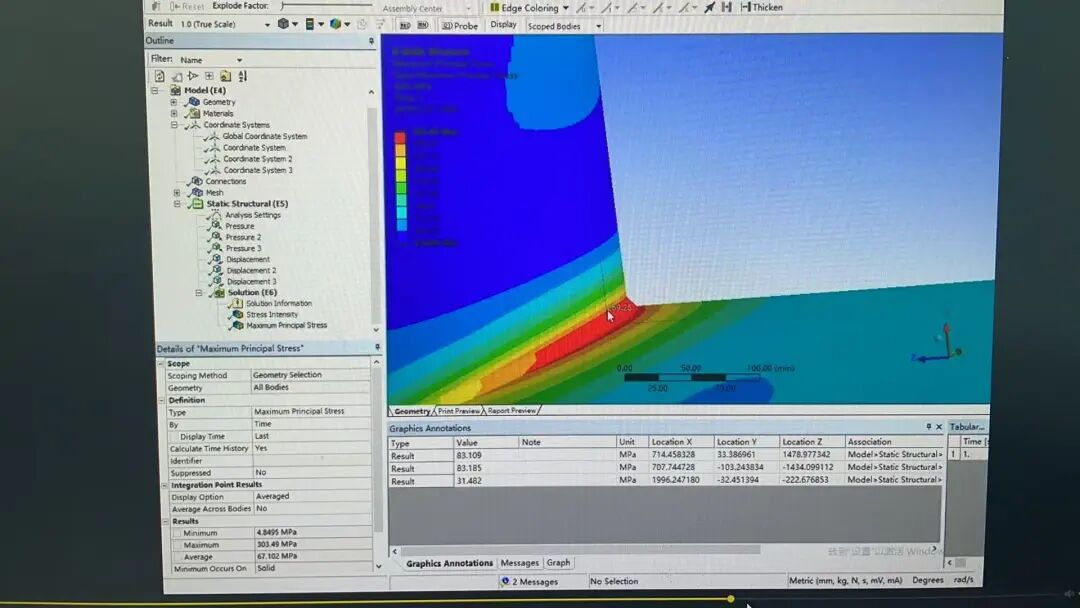Image resolution: width=1080 pixels, height=608 pixels.
Task: Open the Edge Coloring dropdown arrow
Action: [565, 8]
